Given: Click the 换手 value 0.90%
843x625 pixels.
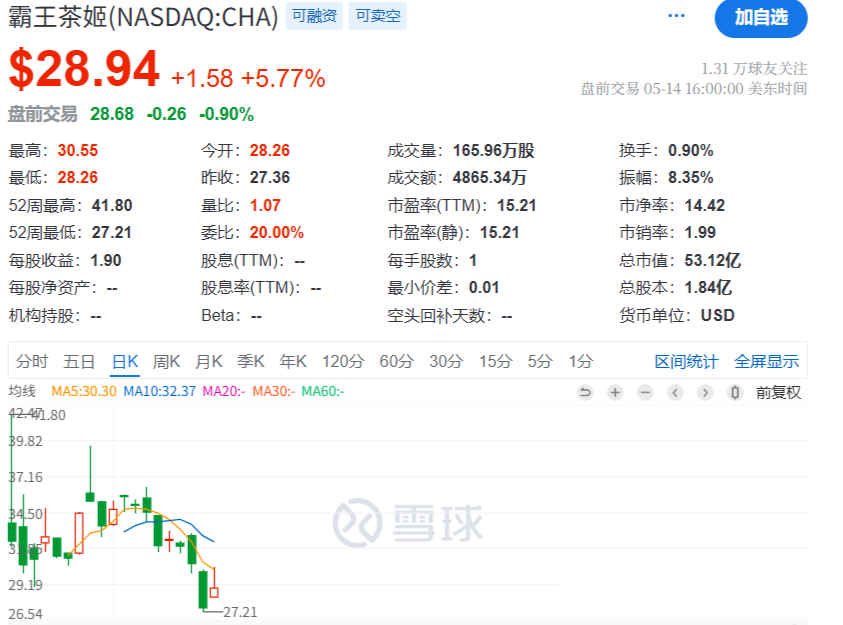Looking at the screenshot, I should click(691, 150).
